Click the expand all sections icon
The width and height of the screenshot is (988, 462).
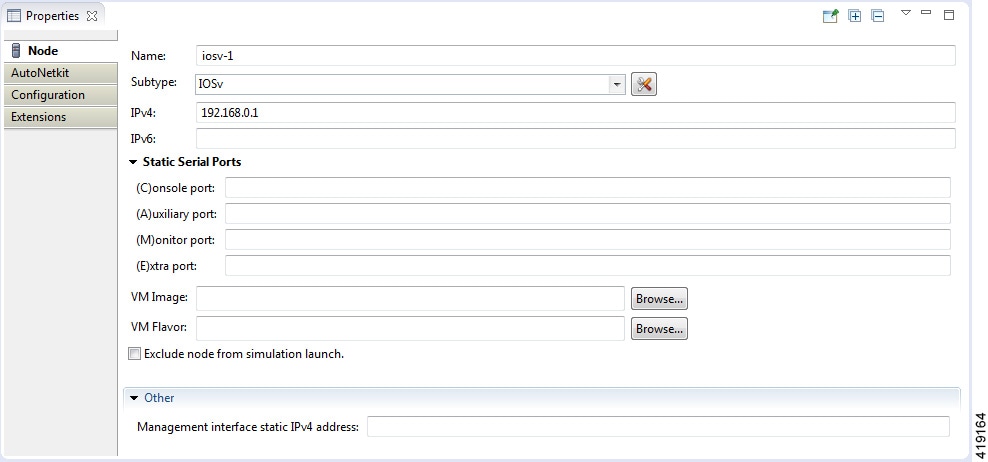(855, 16)
